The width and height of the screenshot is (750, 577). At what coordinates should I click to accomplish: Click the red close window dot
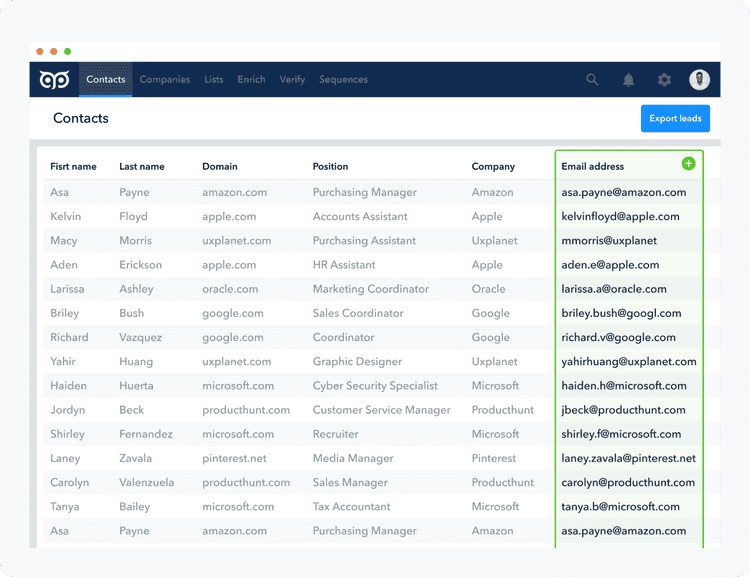click(x=40, y=51)
